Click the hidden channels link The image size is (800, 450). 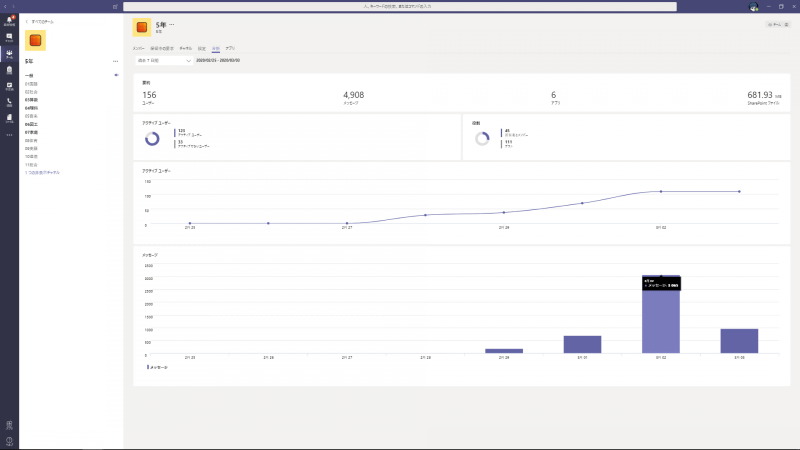42,172
